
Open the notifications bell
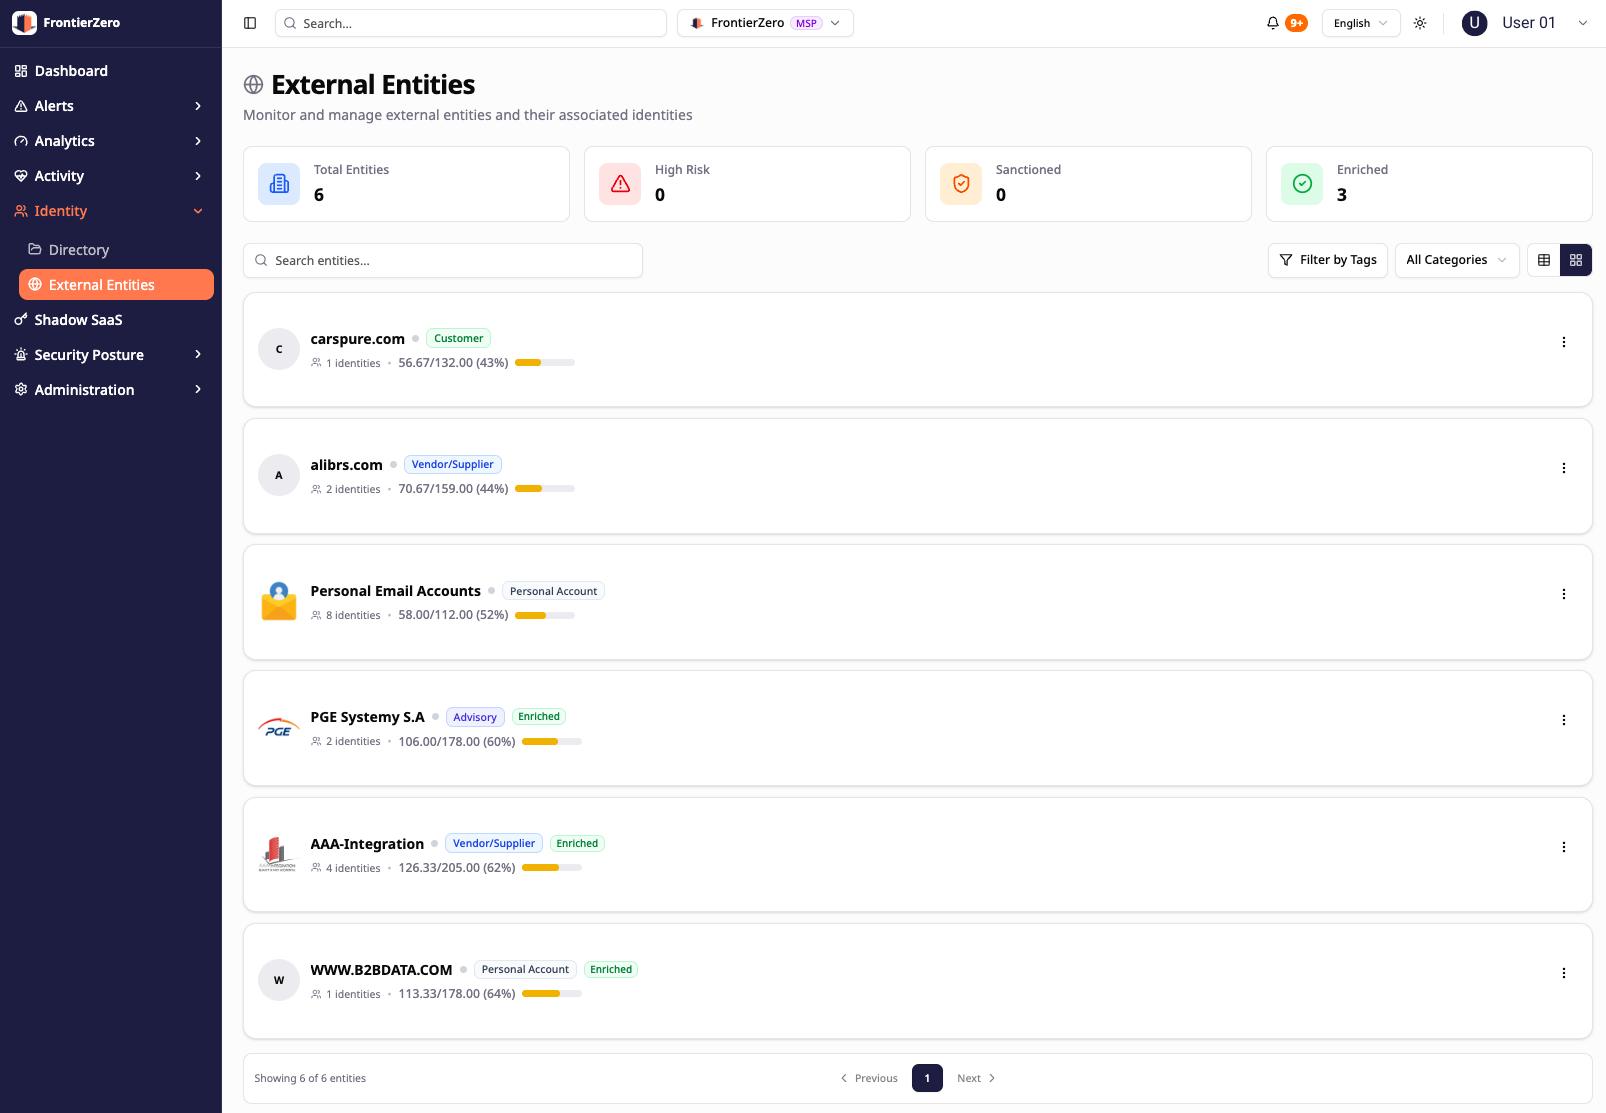click(x=1273, y=23)
